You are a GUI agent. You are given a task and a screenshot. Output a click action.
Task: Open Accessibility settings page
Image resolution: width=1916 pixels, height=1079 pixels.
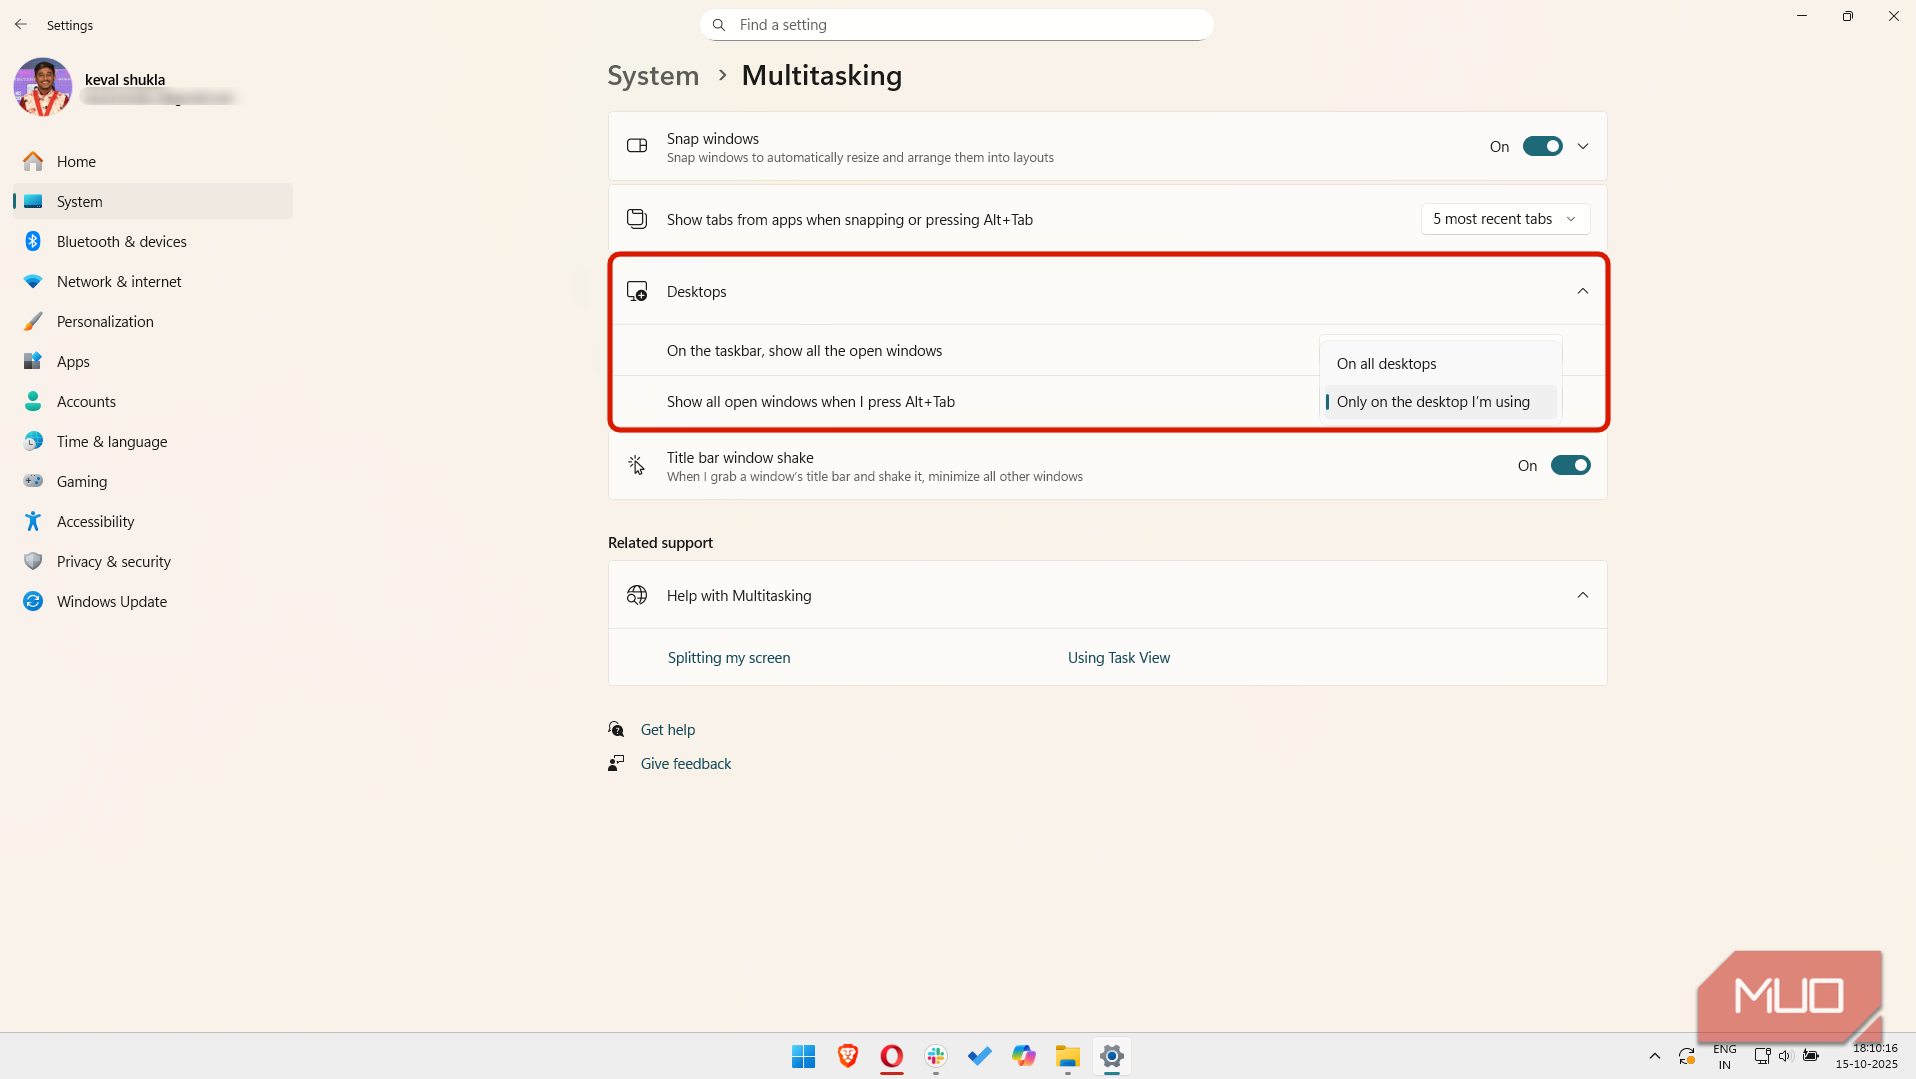coord(153,521)
